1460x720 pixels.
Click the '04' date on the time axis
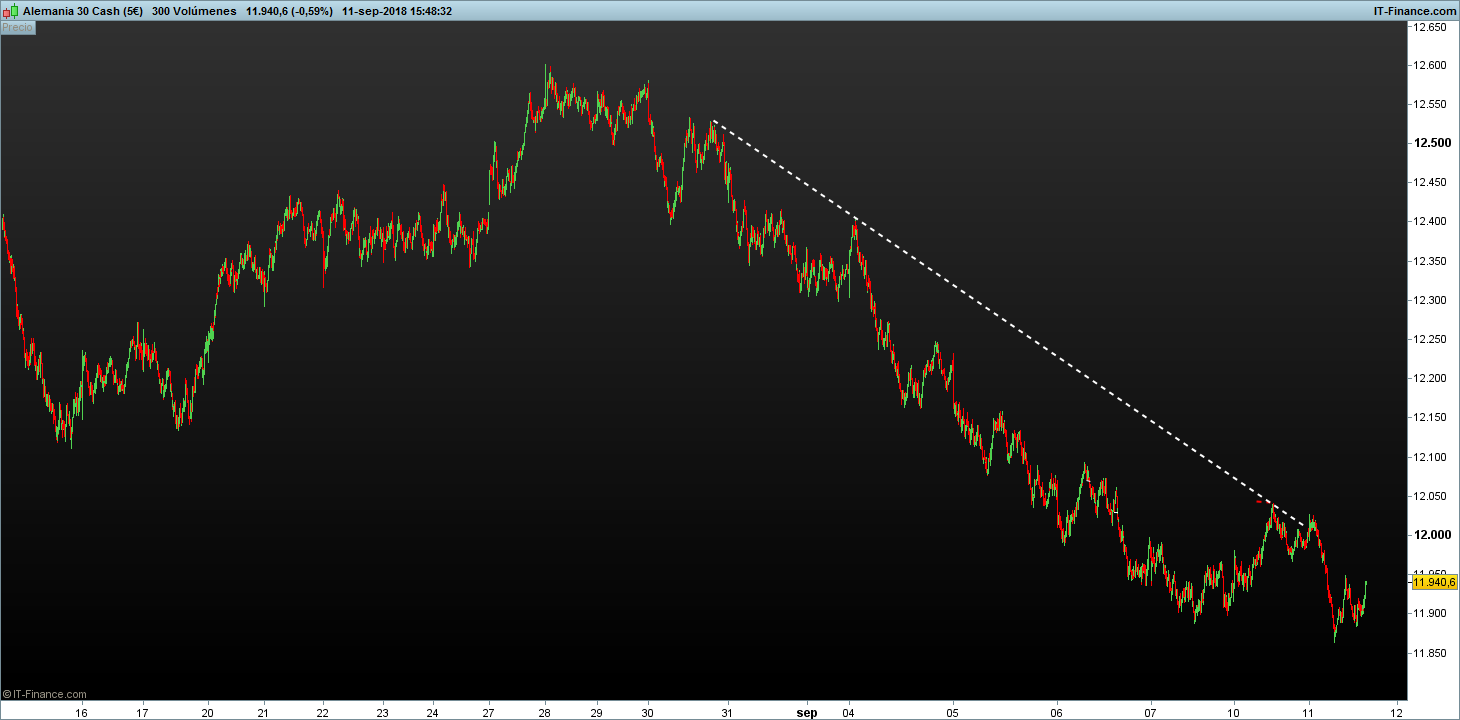coord(848,713)
